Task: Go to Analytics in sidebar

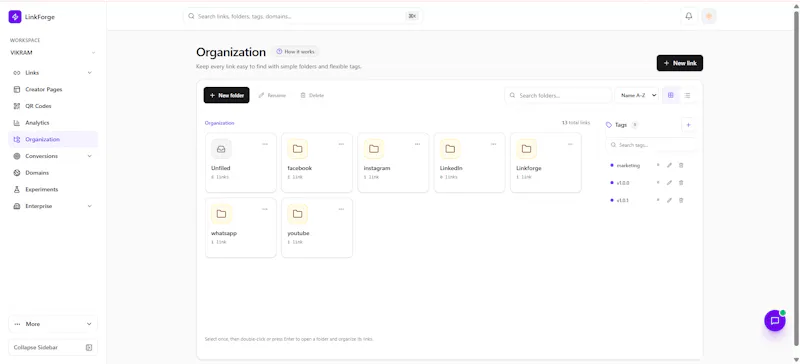Action: tap(53, 123)
